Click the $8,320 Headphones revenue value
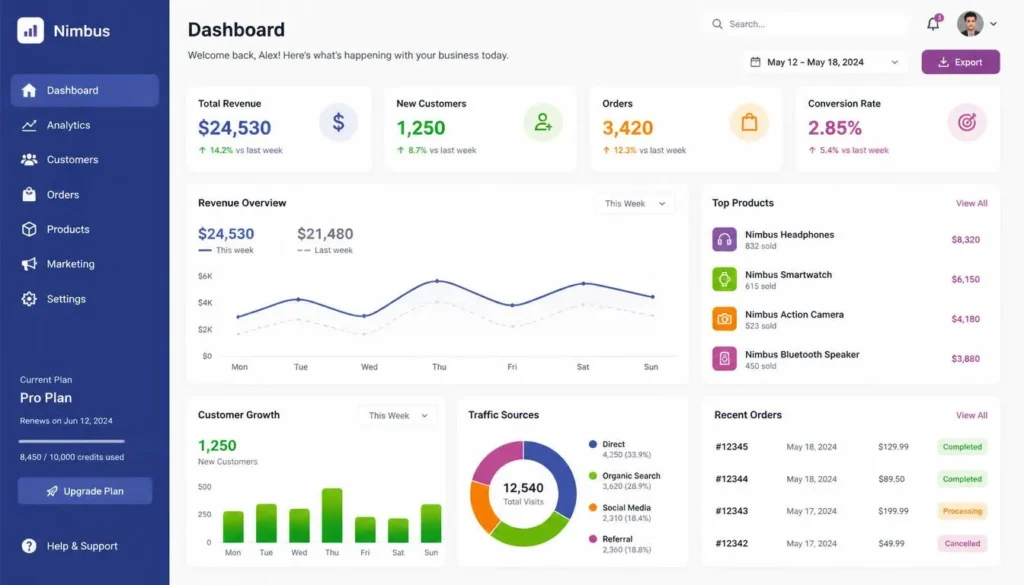1024x585 pixels. [x=965, y=240]
